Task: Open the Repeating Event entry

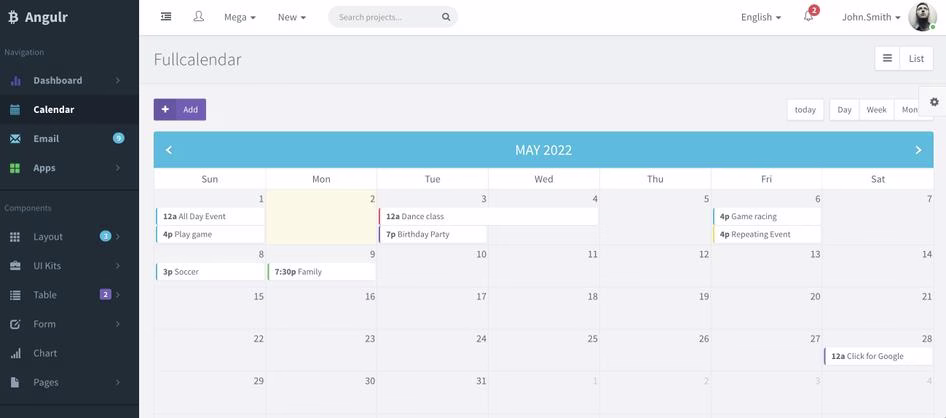Action: point(767,235)
